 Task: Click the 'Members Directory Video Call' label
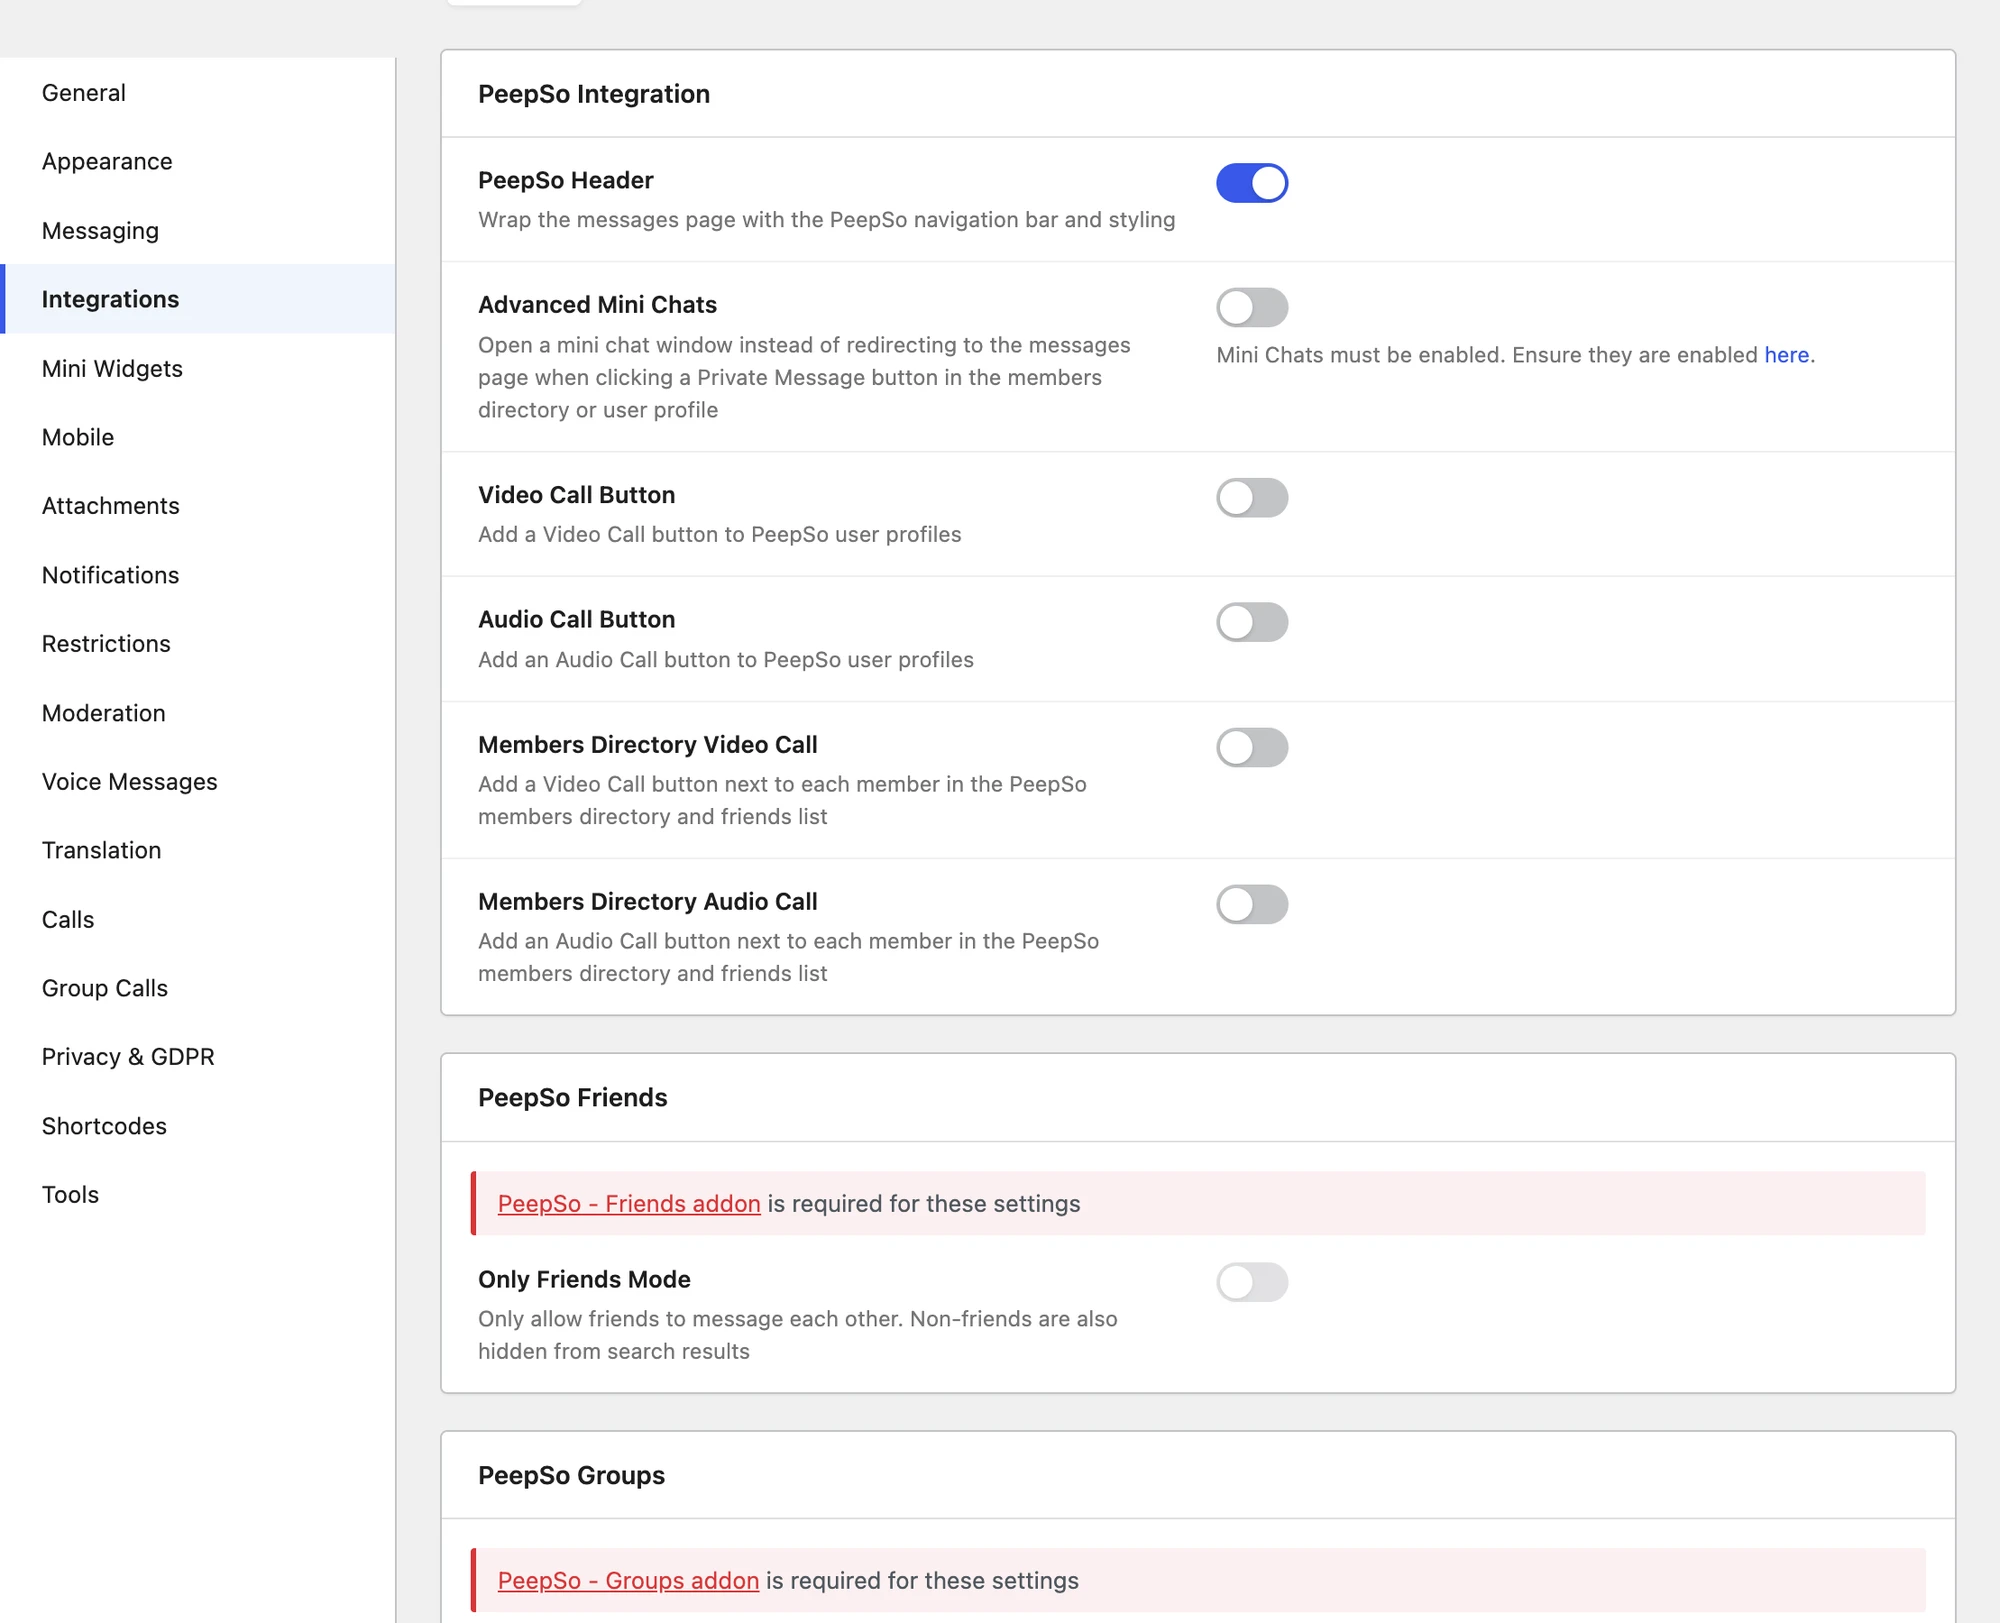pyautogui.click(x=647, y=745)
